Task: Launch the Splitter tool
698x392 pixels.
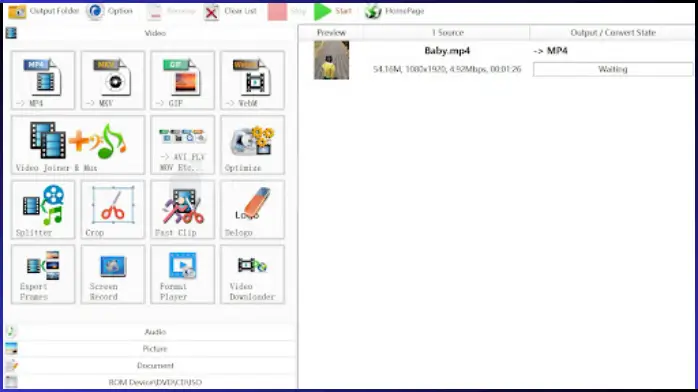Action: 43,210
